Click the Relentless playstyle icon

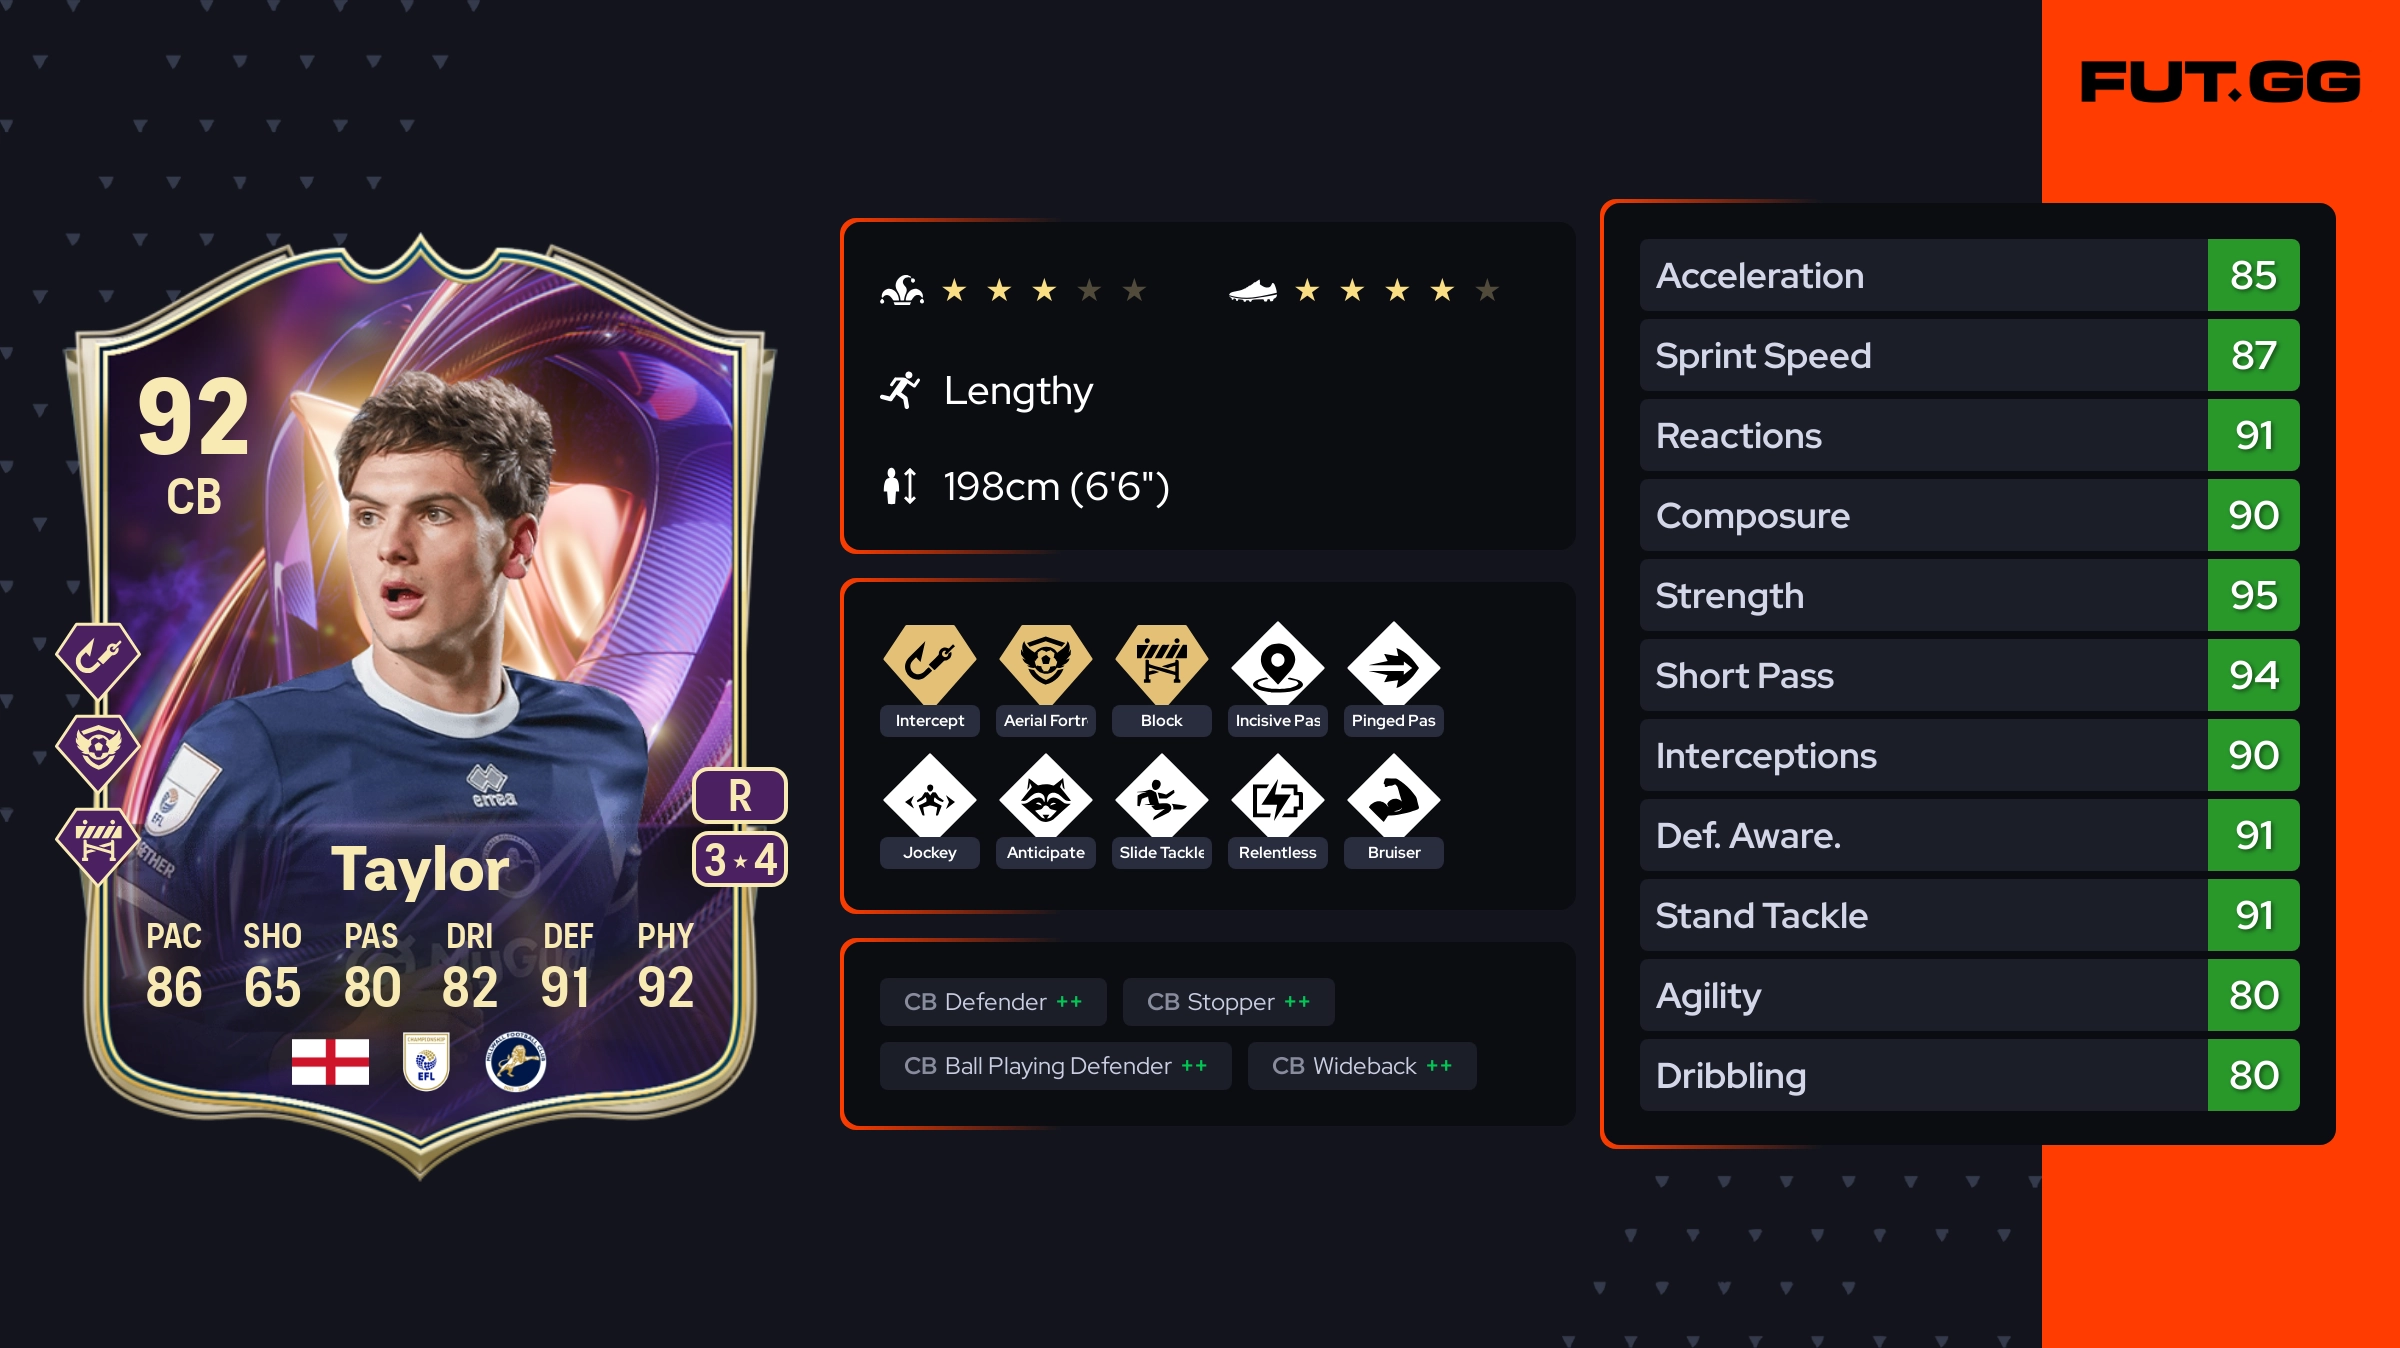coord(1277,796)
